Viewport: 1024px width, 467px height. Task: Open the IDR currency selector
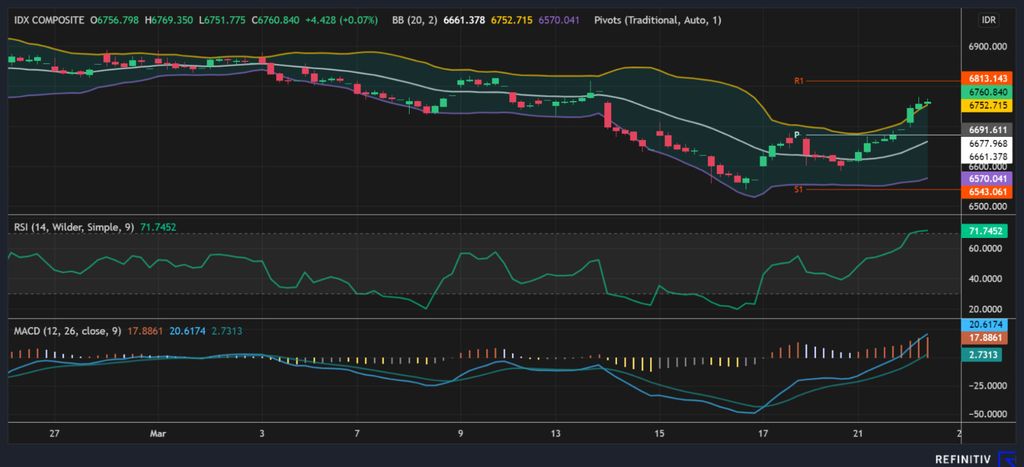click(988, 19)
